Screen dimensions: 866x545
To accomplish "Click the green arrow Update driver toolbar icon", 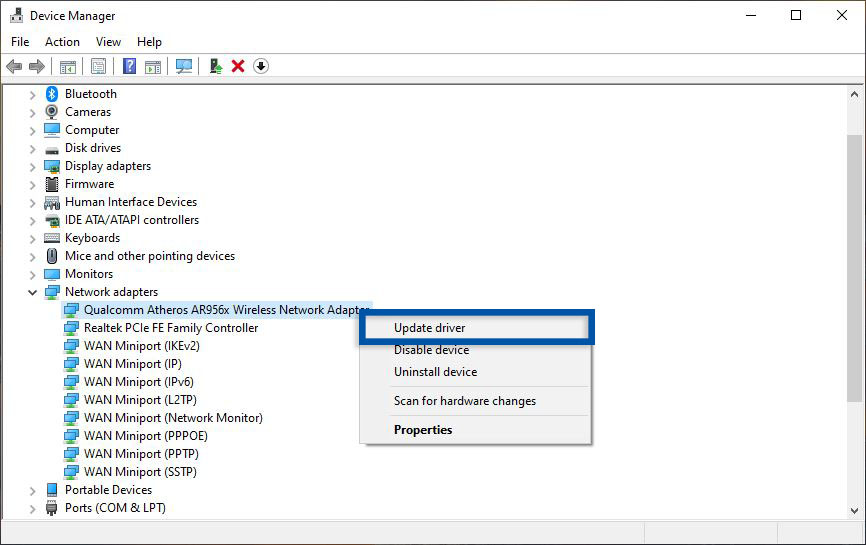I will point(215,66).
